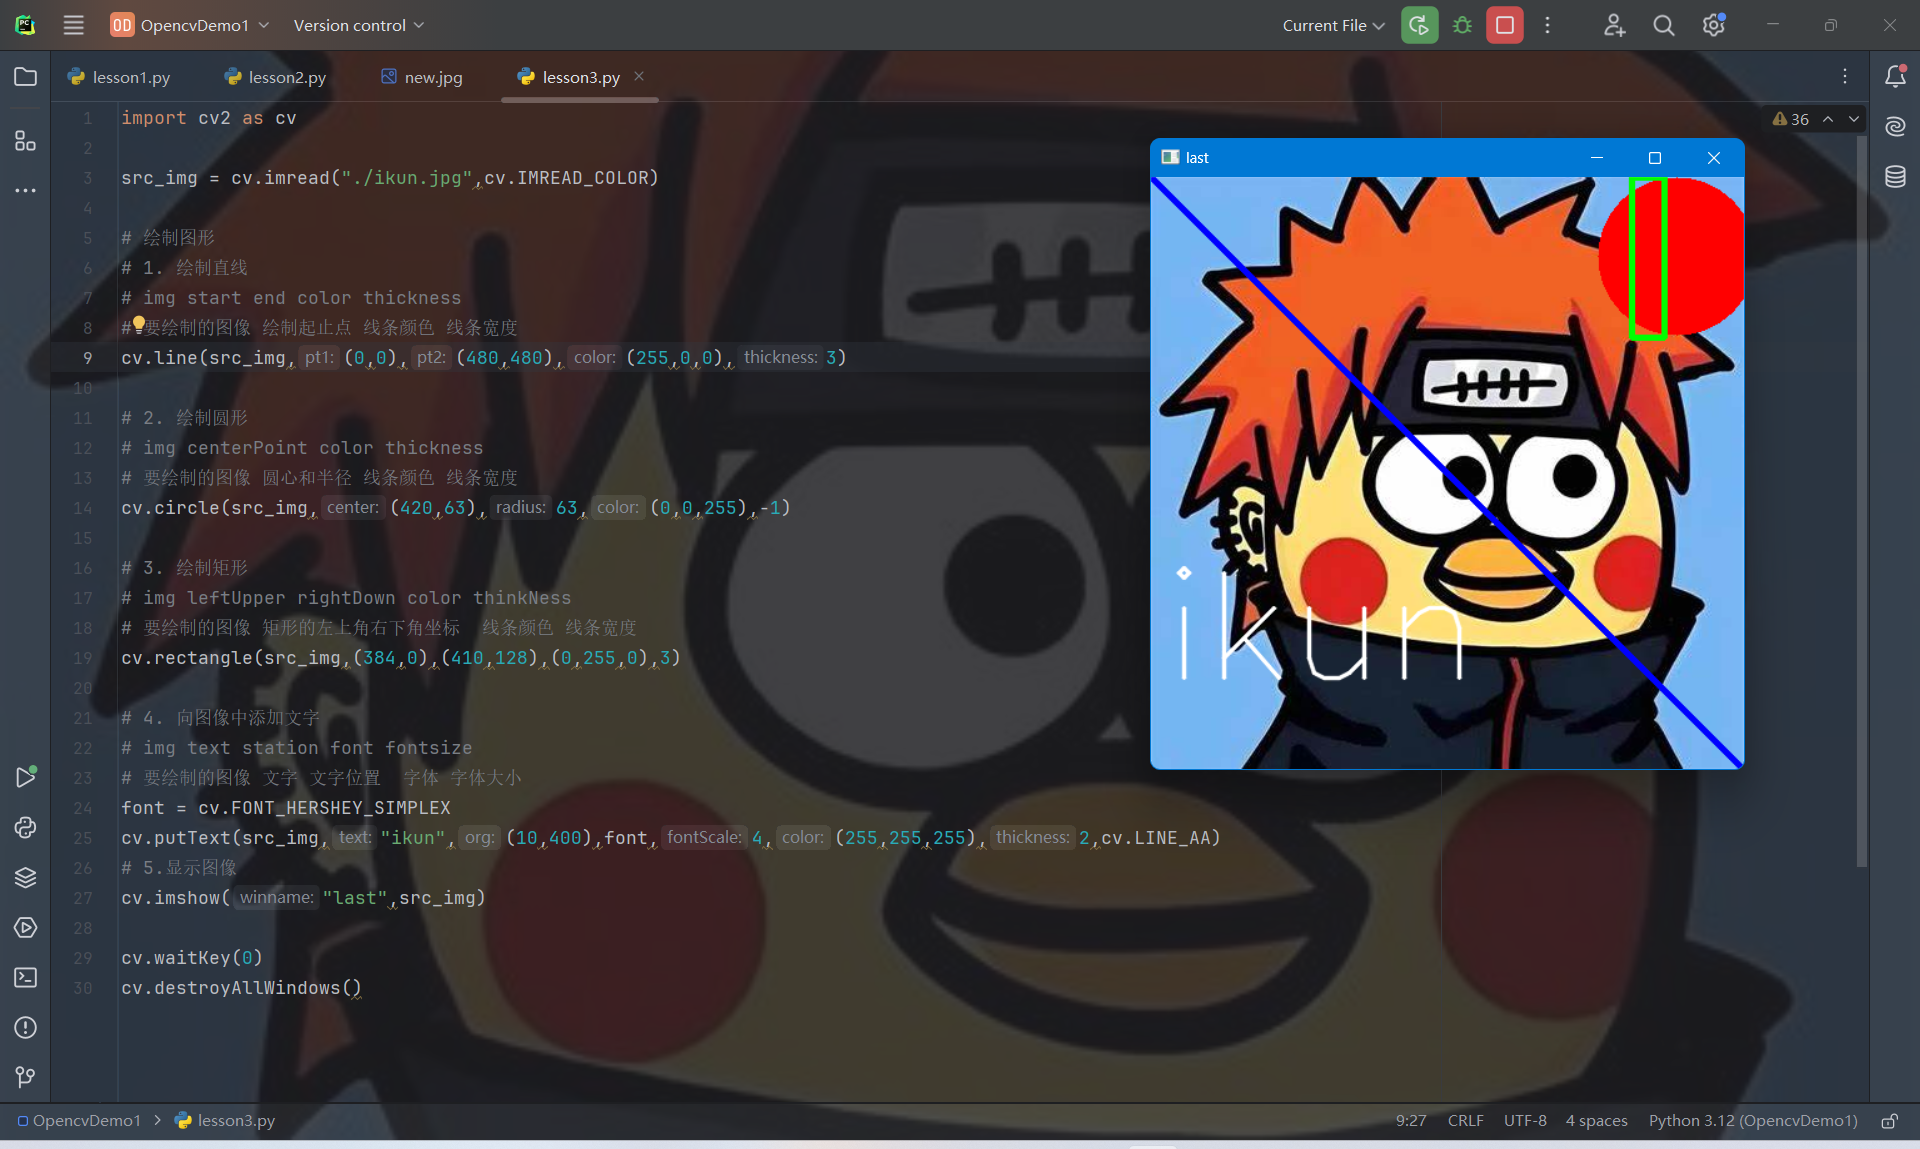Stop the running program
This screenshot has height=1149, width=1920.
pos(1504,25)
